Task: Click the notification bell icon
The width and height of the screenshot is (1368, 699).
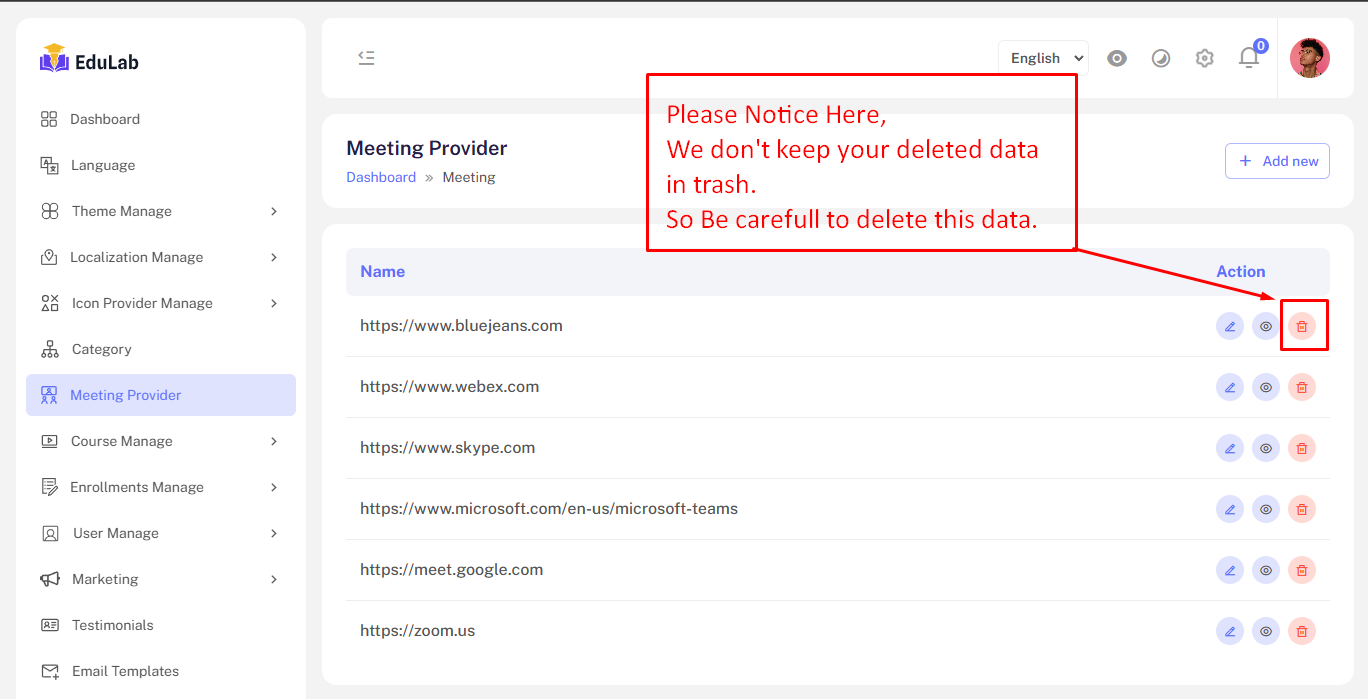Action: click(1249, 58)
